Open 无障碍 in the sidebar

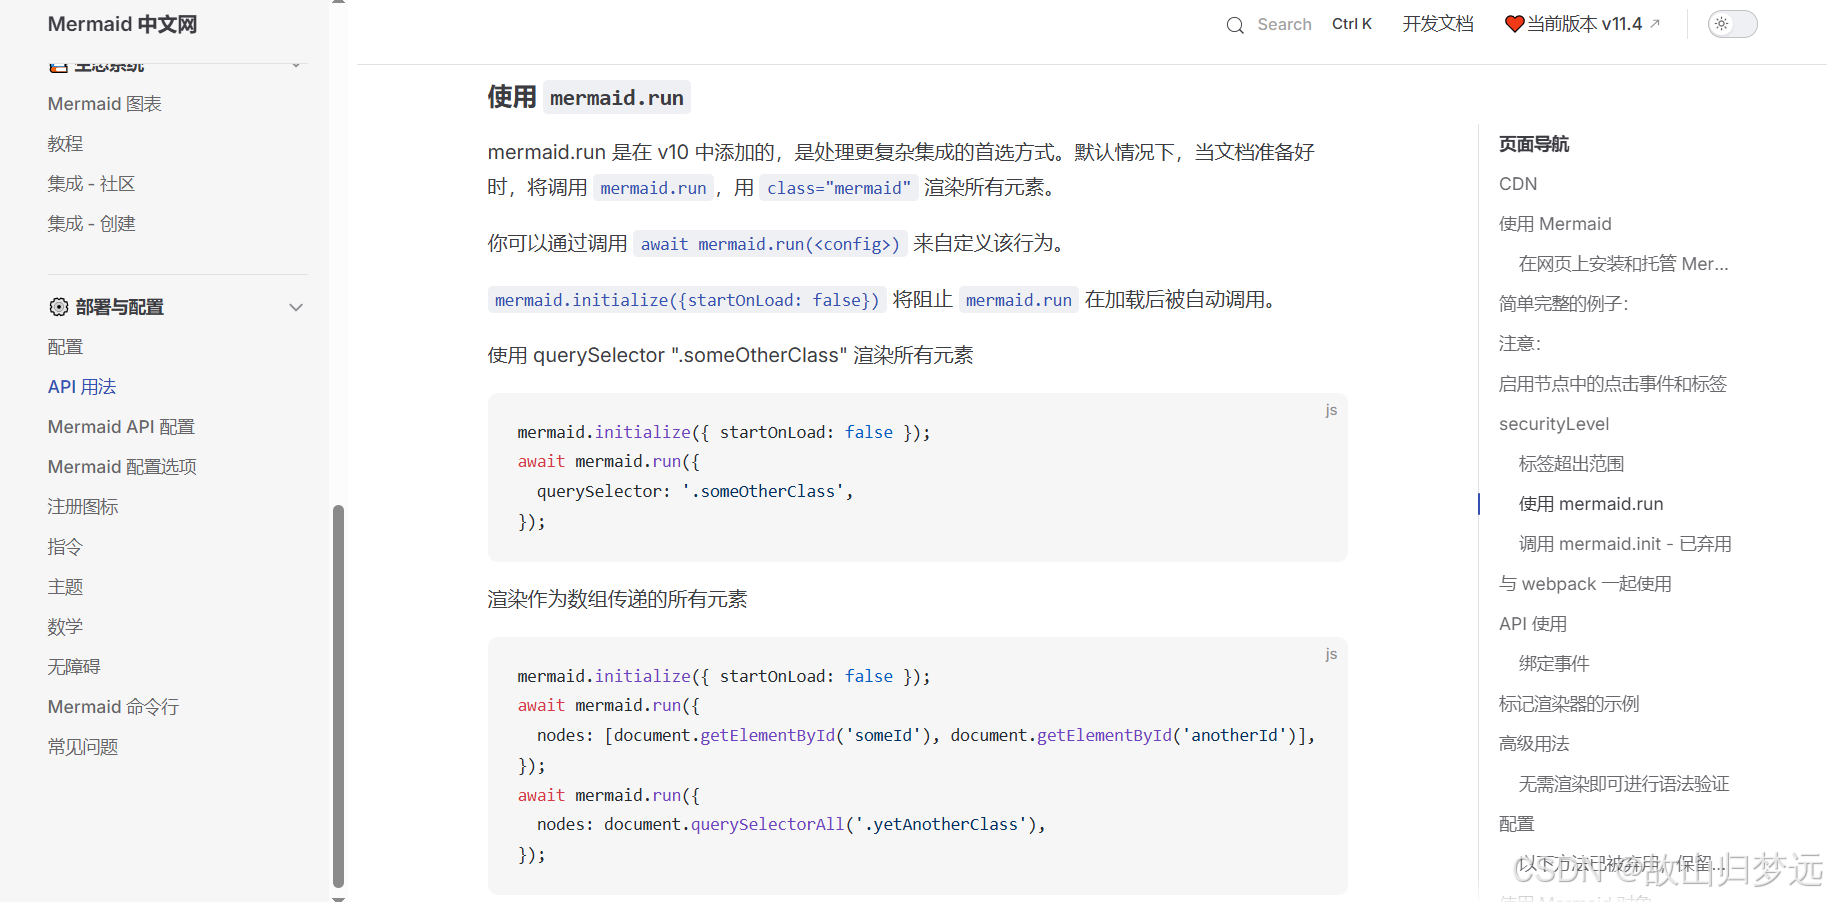click(74, 667)
